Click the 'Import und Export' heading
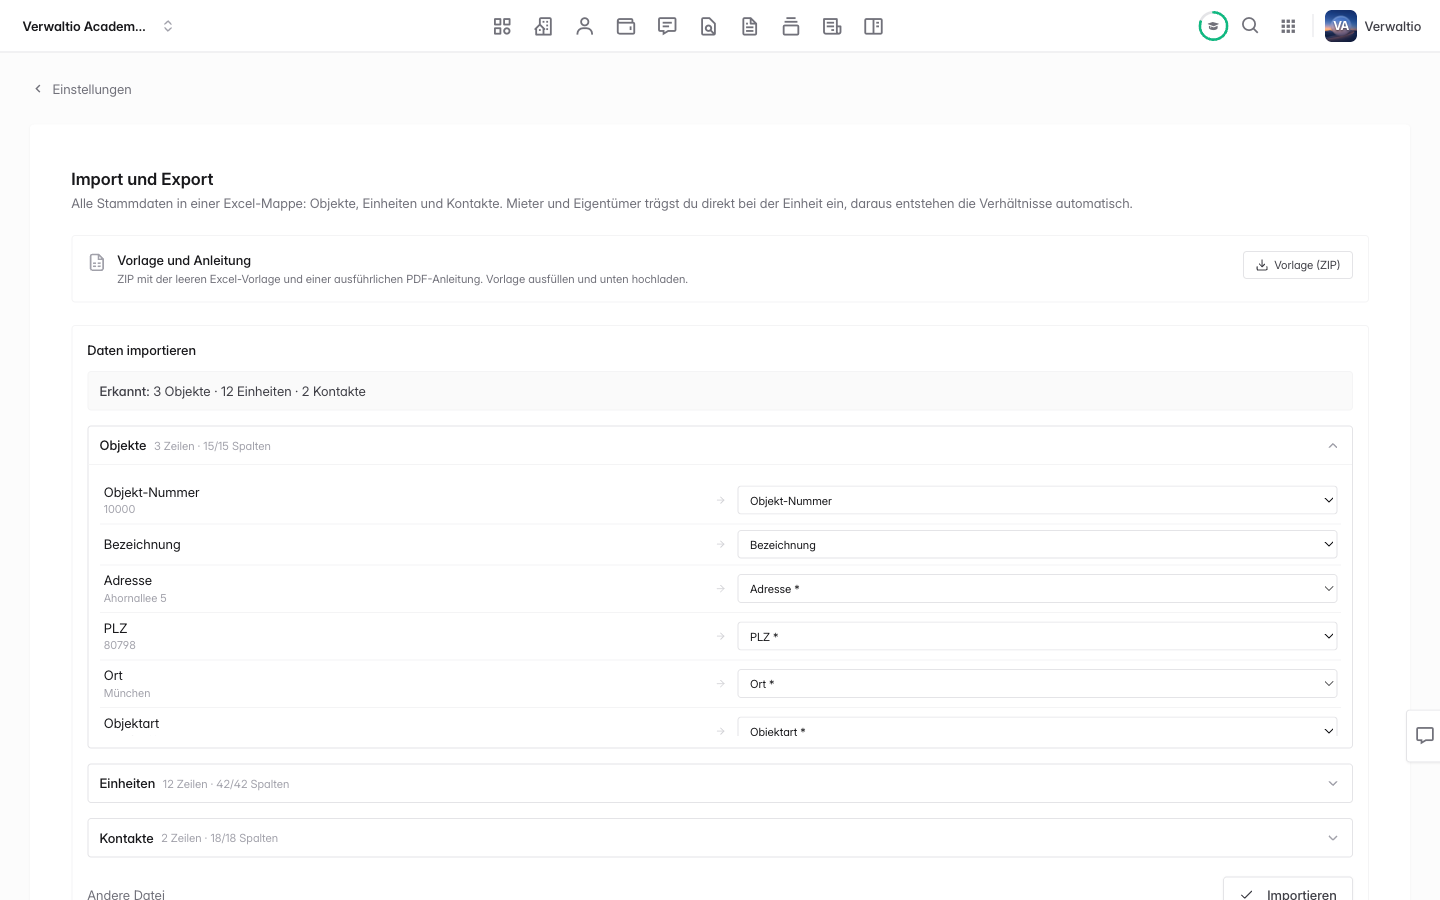This screenshot has height=900, width=1440. (x=142, y=180)
